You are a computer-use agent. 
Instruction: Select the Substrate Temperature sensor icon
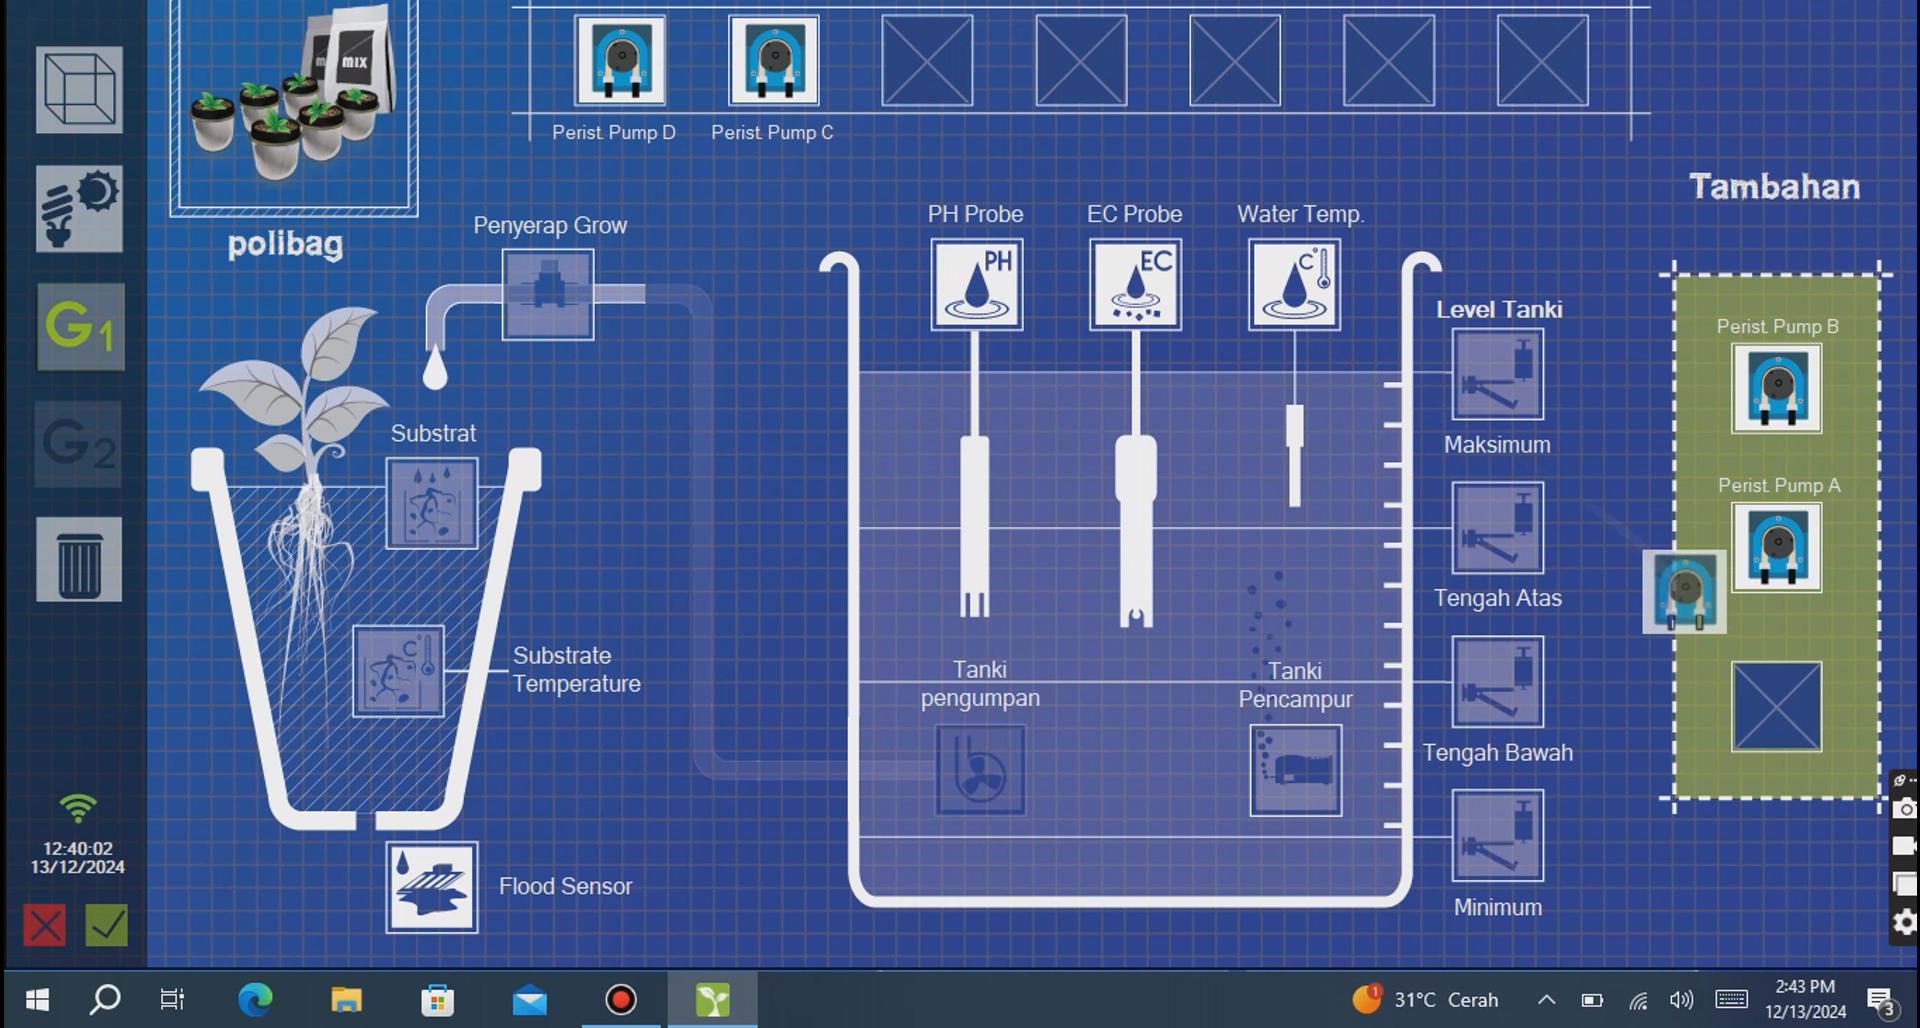398,672
